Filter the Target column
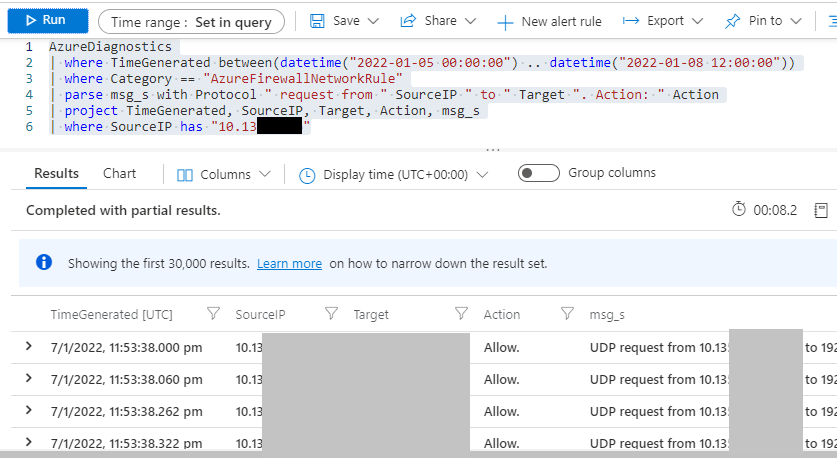The width and height of the screenshot is (837, 458). tap(461, 314)
